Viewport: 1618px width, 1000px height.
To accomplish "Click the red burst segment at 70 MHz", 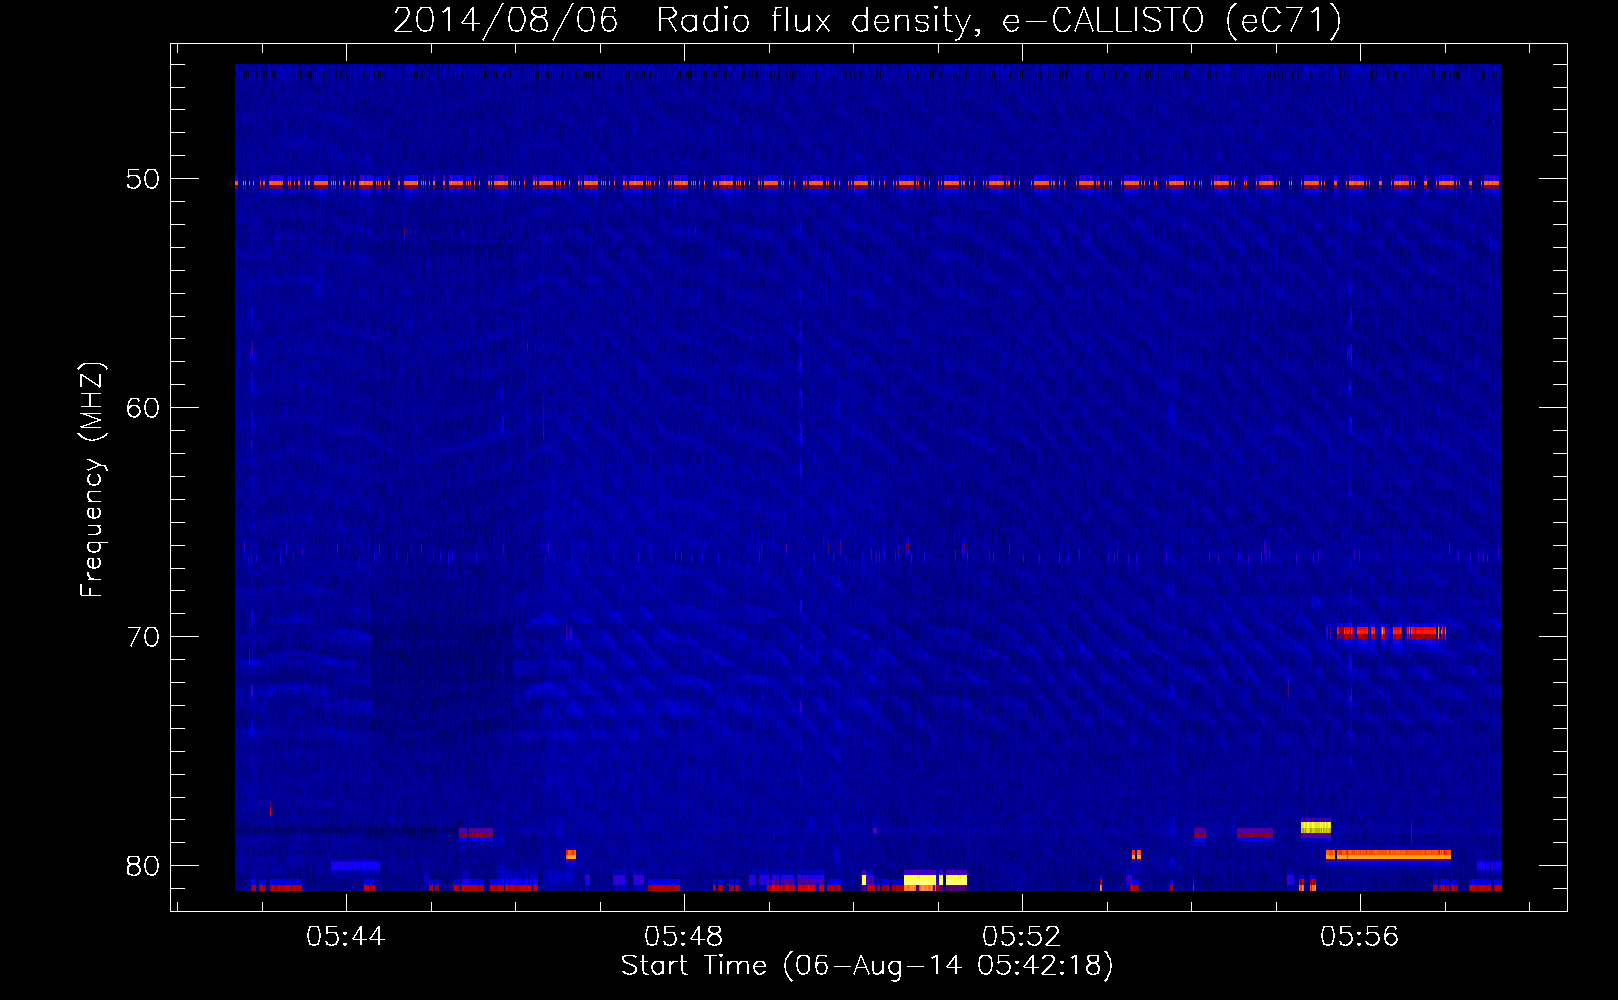I will coord(1391,632).
